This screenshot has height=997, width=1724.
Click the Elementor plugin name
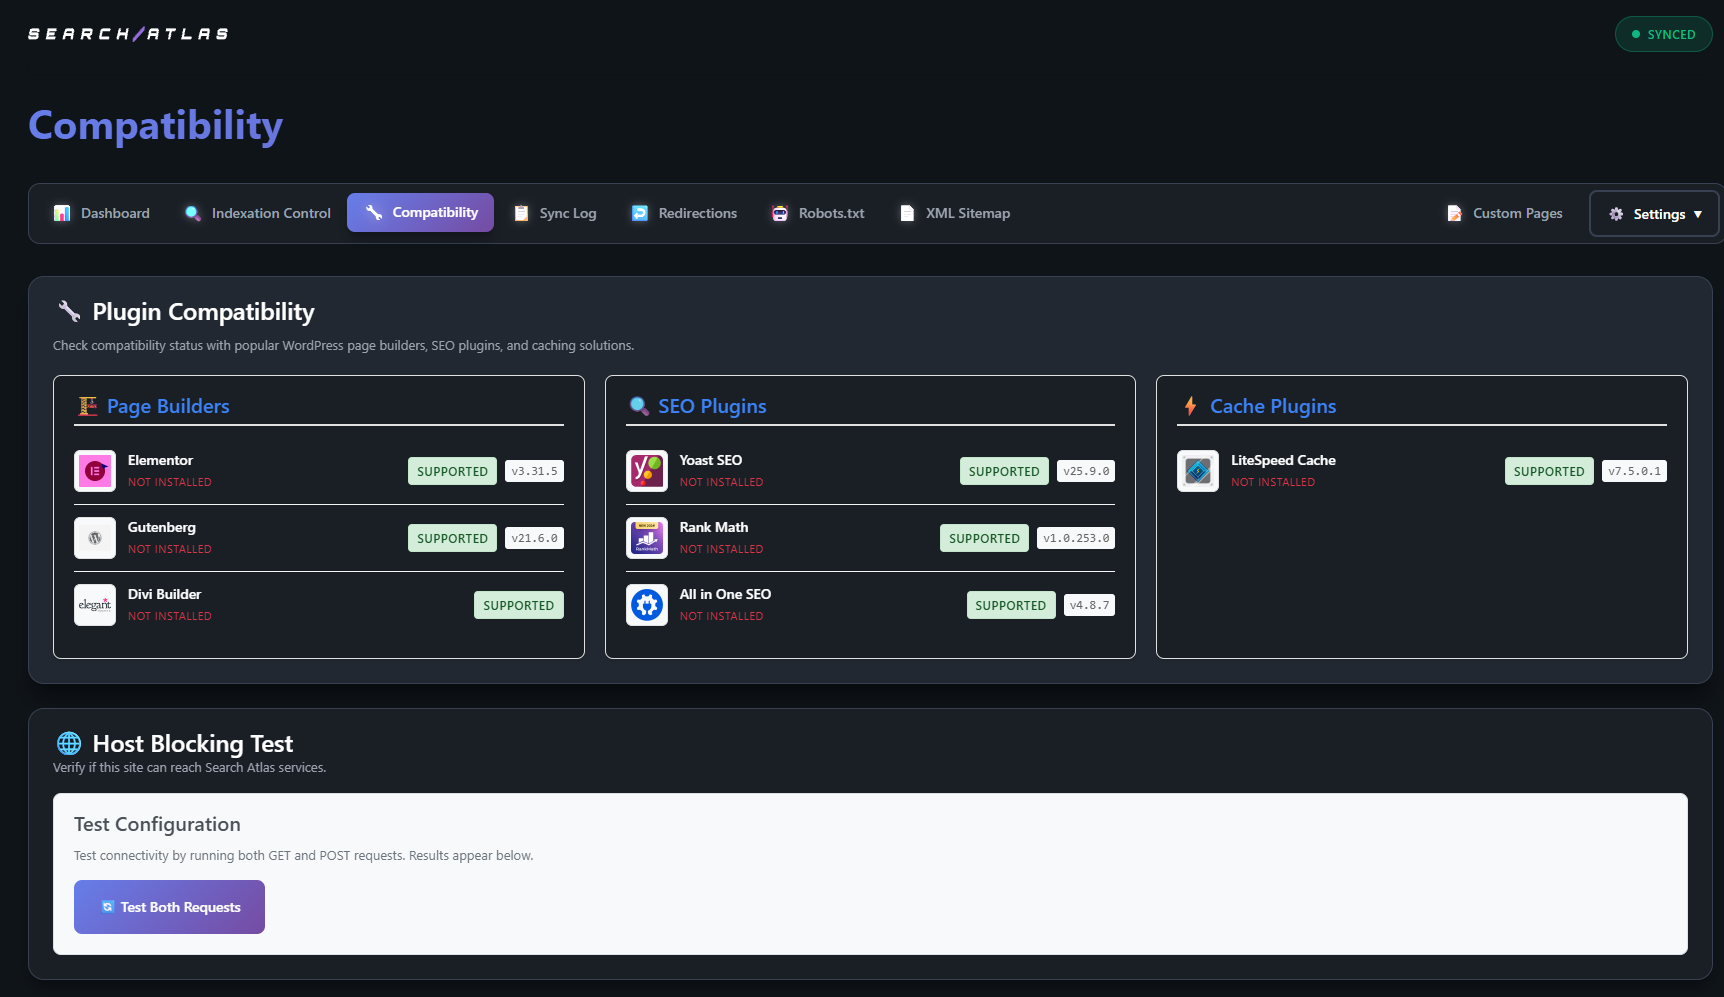[160, 460]
